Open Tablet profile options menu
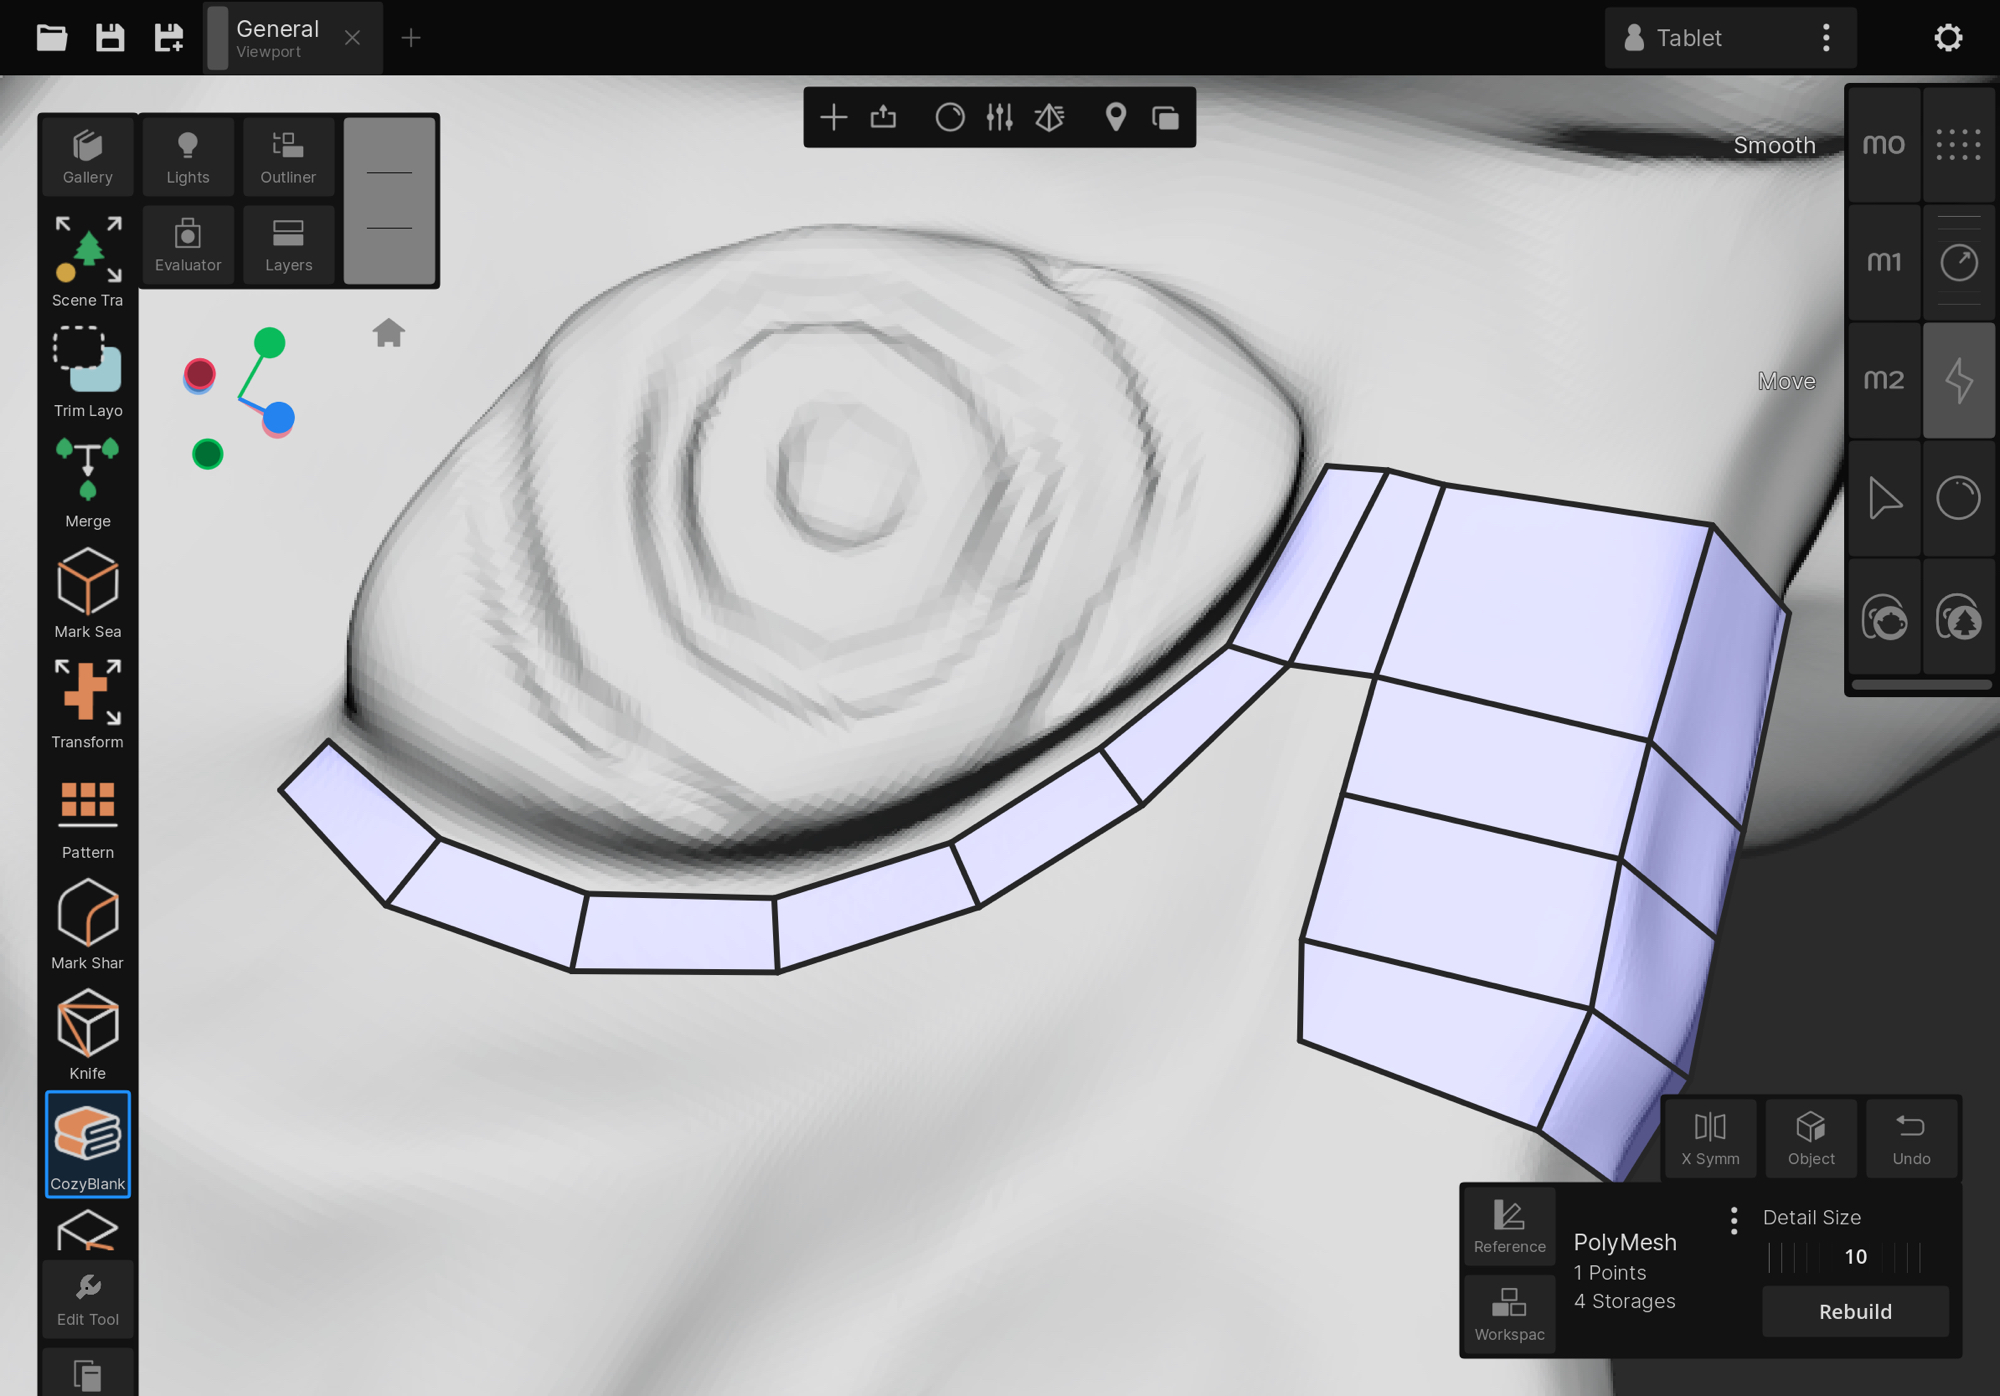 tap(1826, 38)
